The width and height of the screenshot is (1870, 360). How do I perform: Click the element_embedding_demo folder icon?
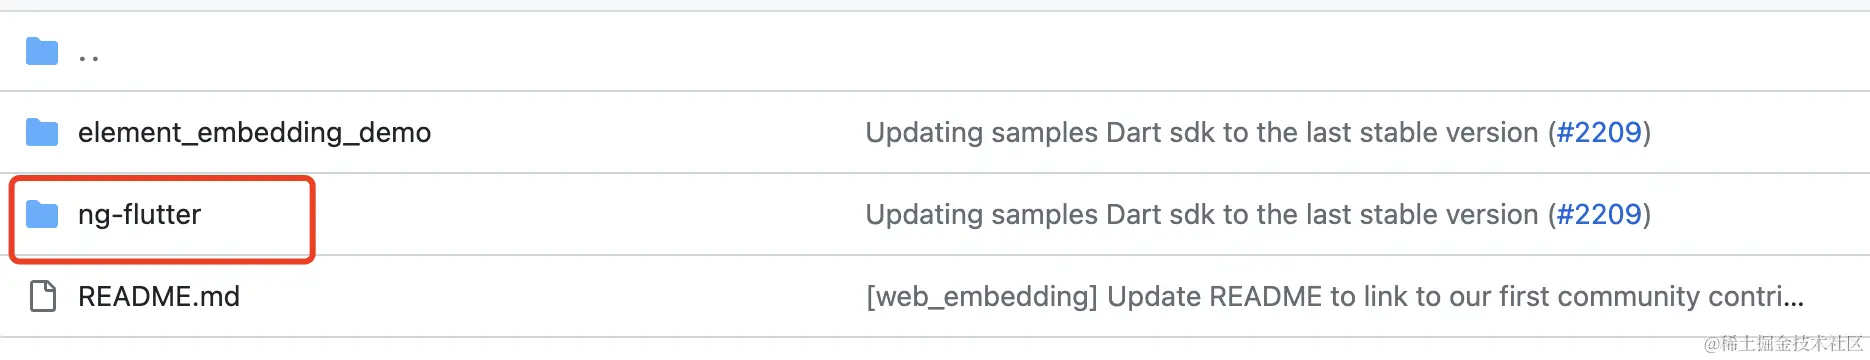42,132
